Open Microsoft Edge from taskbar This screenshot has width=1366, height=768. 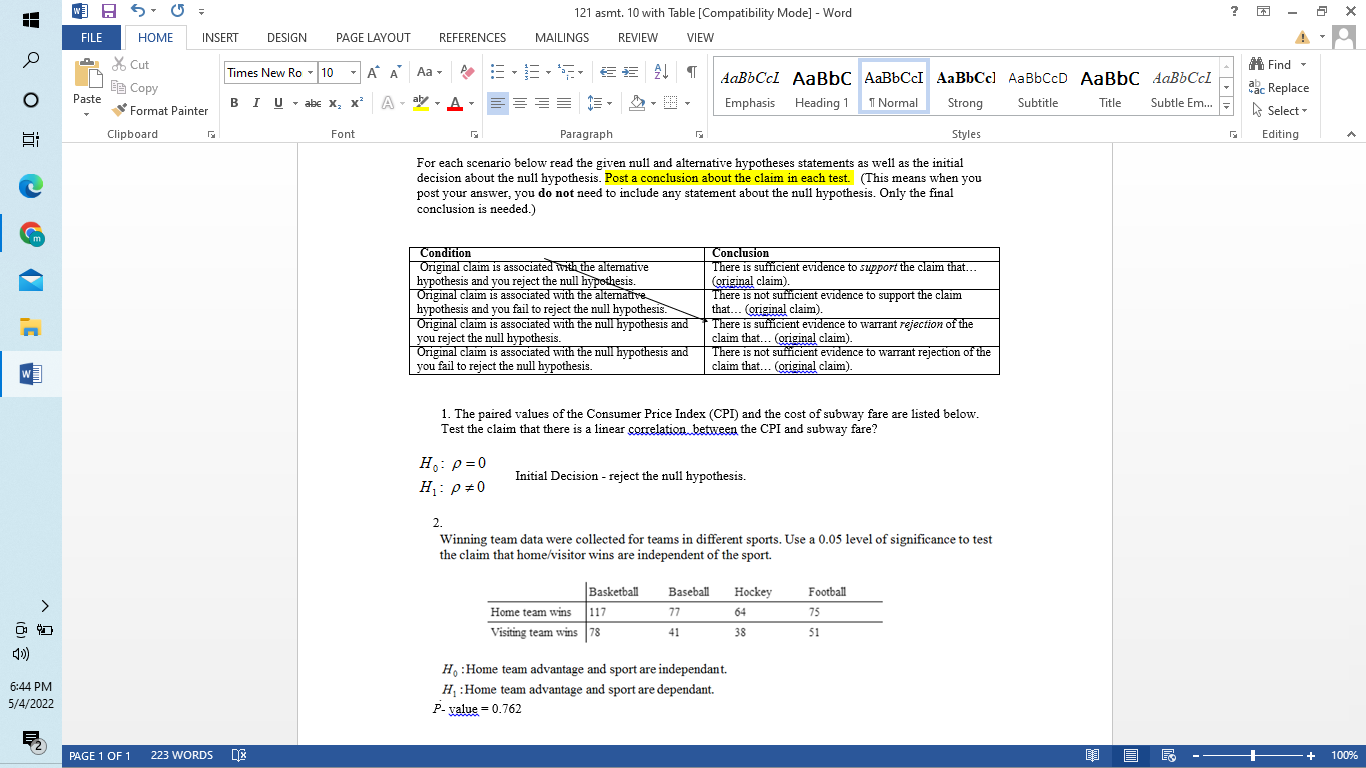tap(31, 186)
